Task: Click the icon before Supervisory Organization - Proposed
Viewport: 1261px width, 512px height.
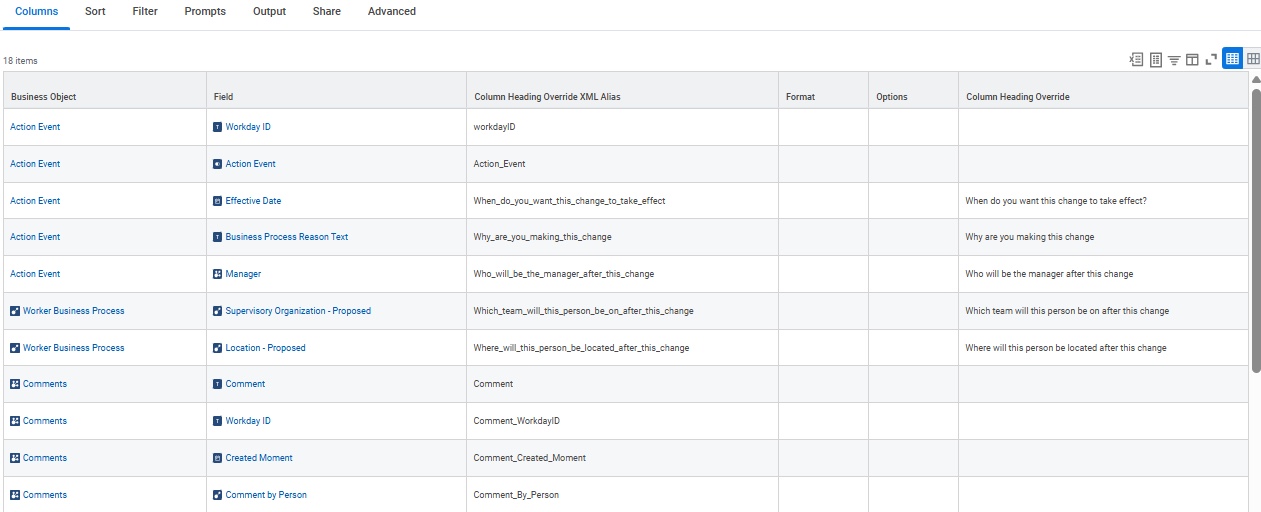Action: point(218,311)
